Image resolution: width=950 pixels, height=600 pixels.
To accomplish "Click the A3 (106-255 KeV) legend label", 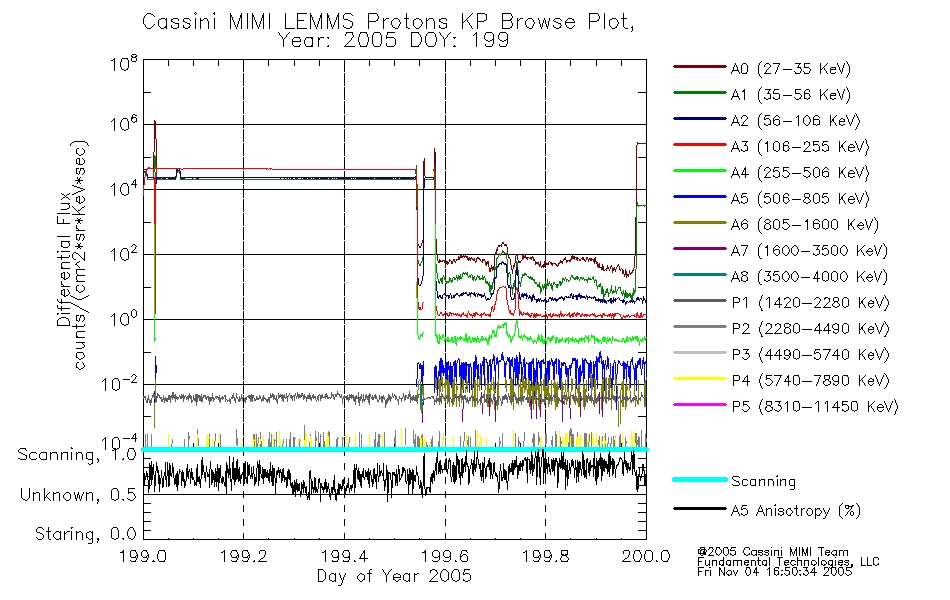I will [800, 147].
